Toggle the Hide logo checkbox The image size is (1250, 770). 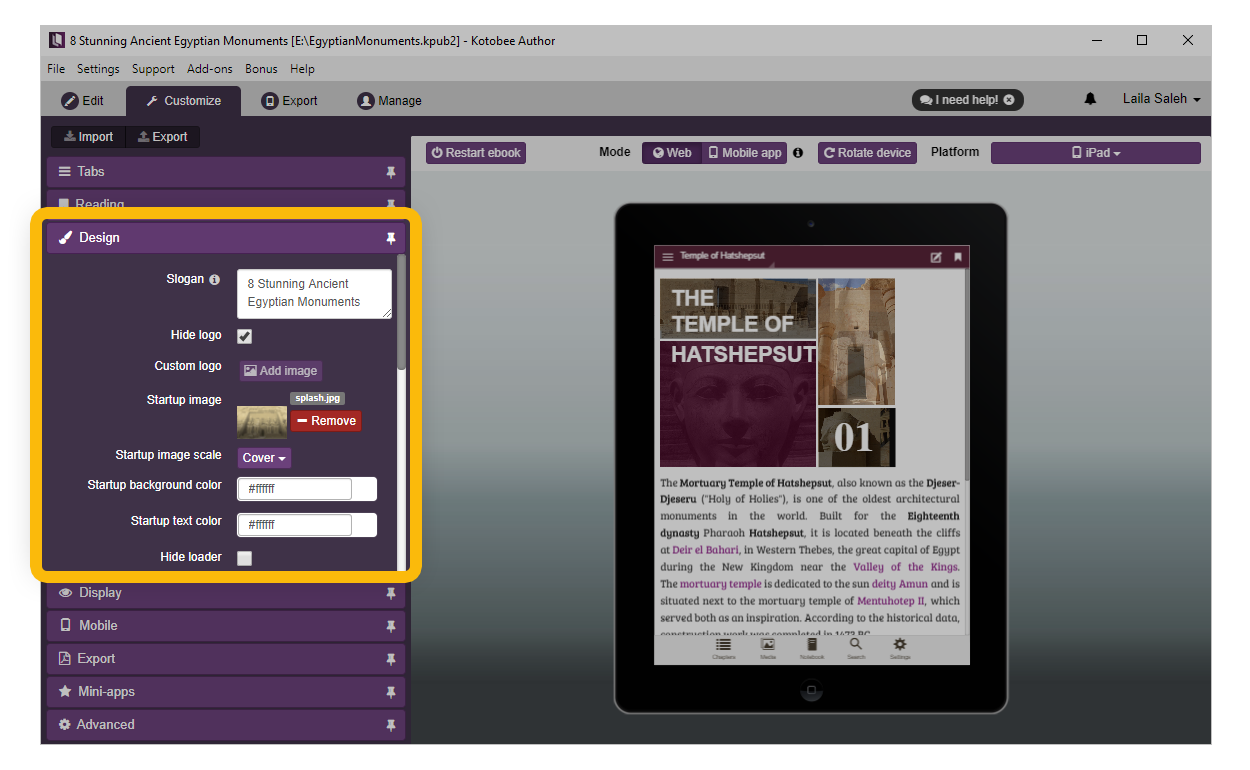click(x=244, y=336)
